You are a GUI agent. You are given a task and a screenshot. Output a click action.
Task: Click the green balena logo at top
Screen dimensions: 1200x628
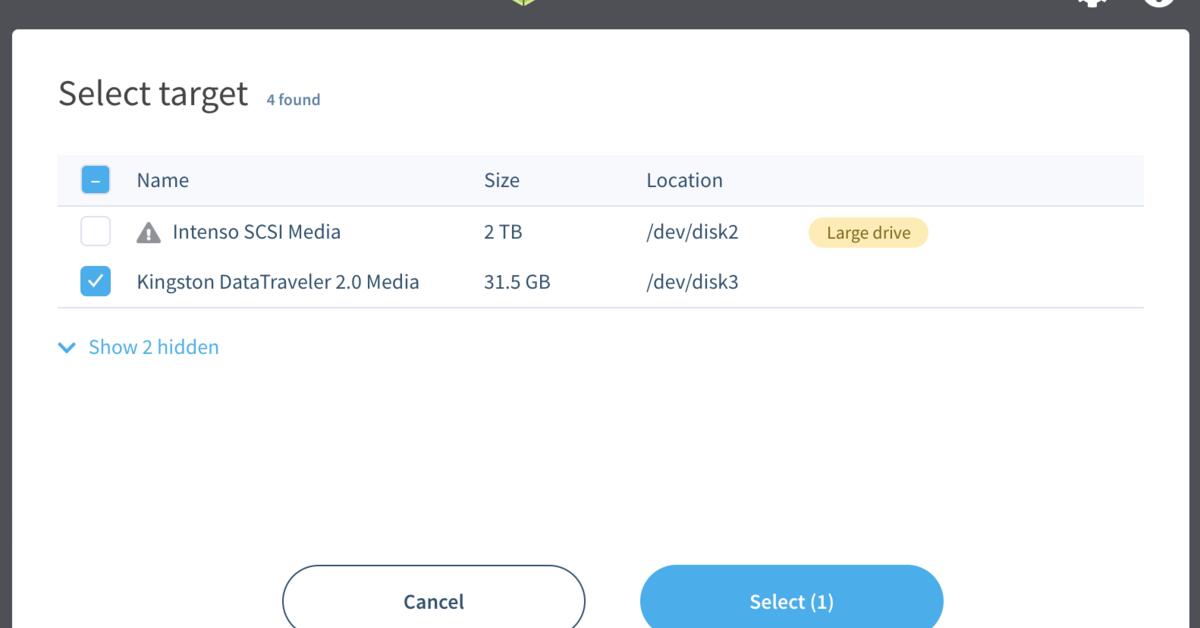click(523, 3)
